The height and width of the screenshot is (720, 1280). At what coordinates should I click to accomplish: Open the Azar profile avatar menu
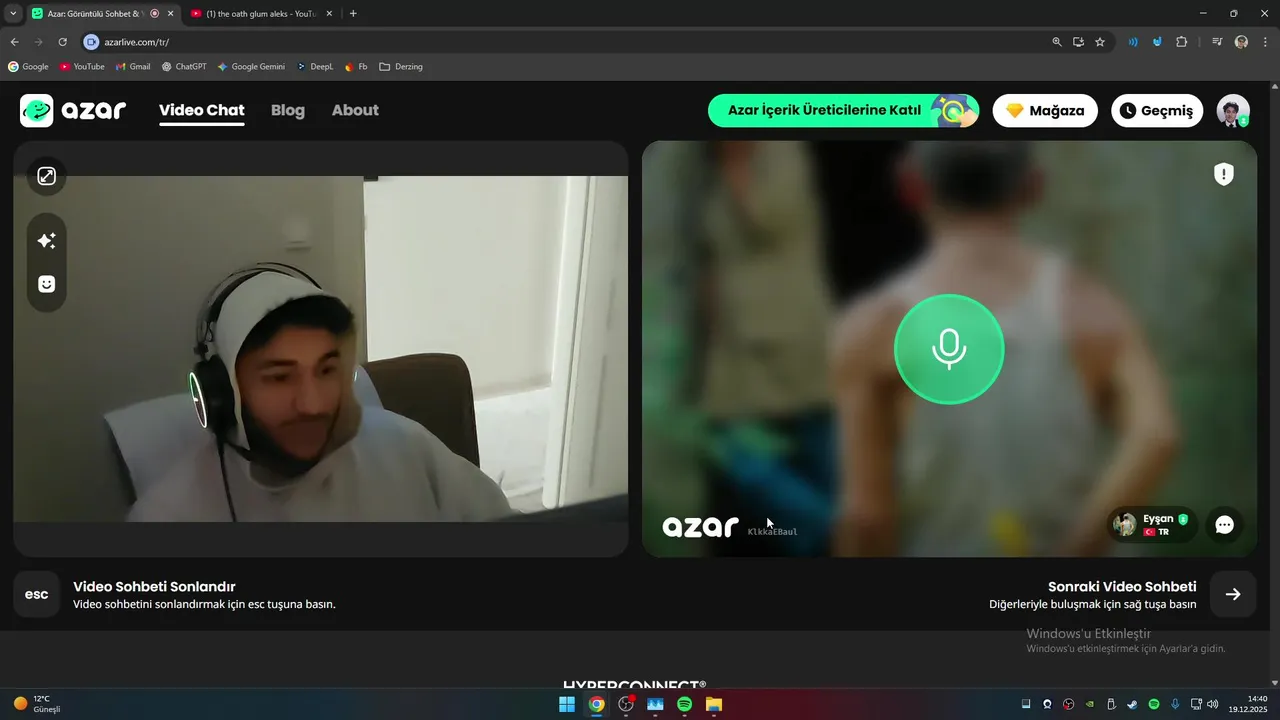tap(1233, 110)
